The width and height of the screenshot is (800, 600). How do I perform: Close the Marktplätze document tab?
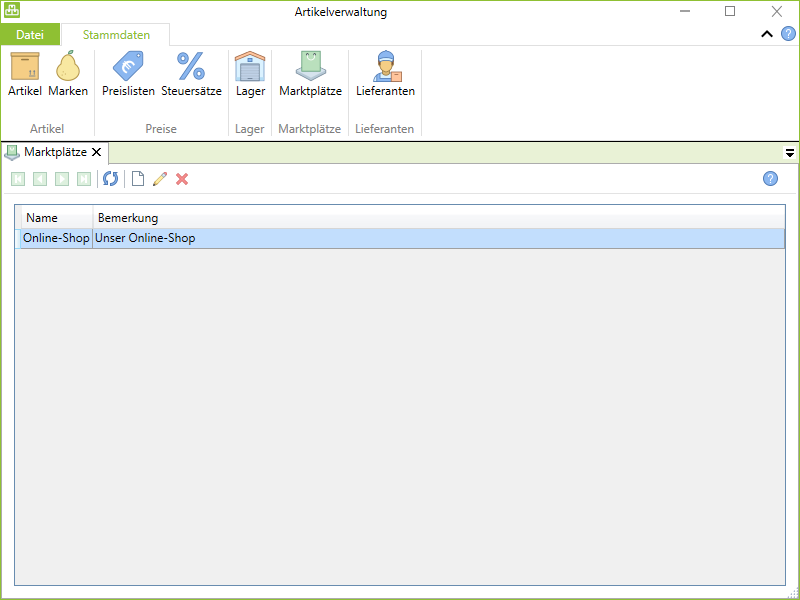(x=97, y=153)
